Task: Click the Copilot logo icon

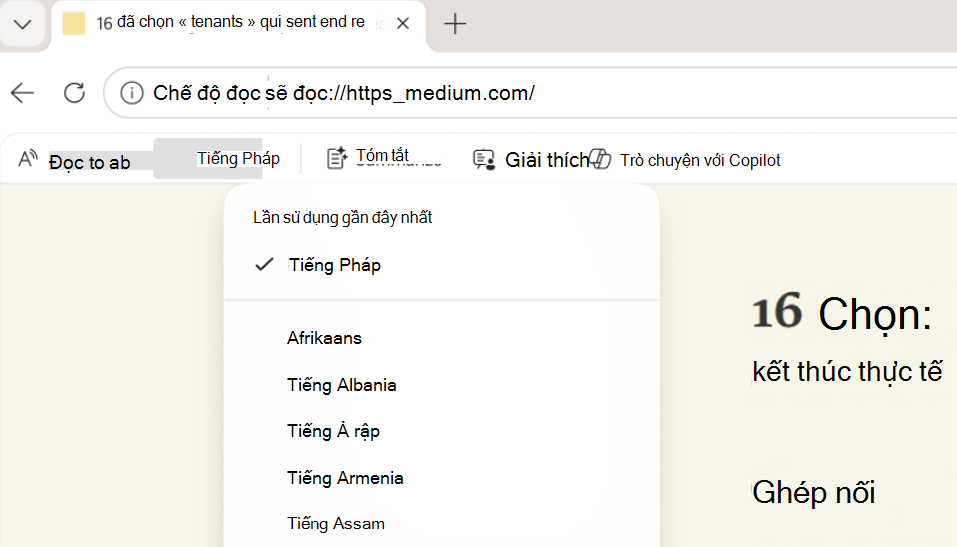Action: click(600, 159)
